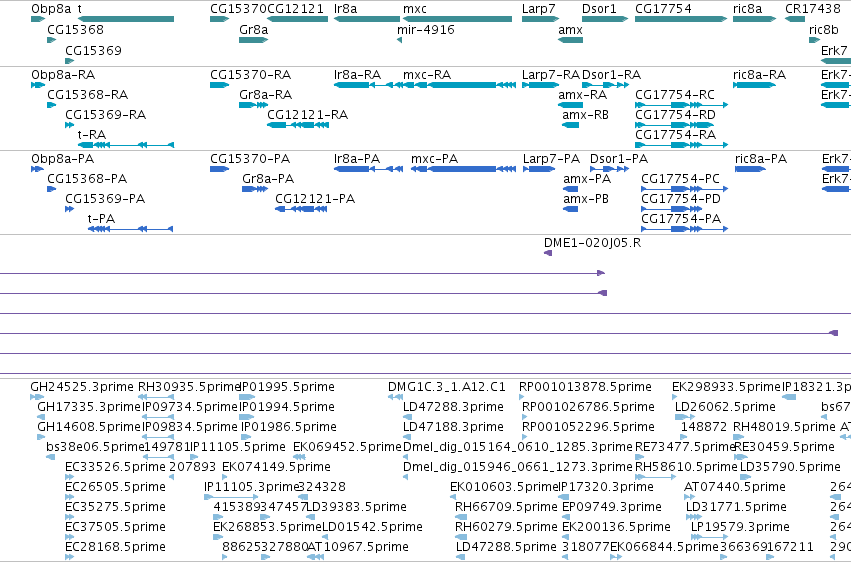Select the amx gene label
Screen dimensions: 851x562
click(x=570, y=29)
